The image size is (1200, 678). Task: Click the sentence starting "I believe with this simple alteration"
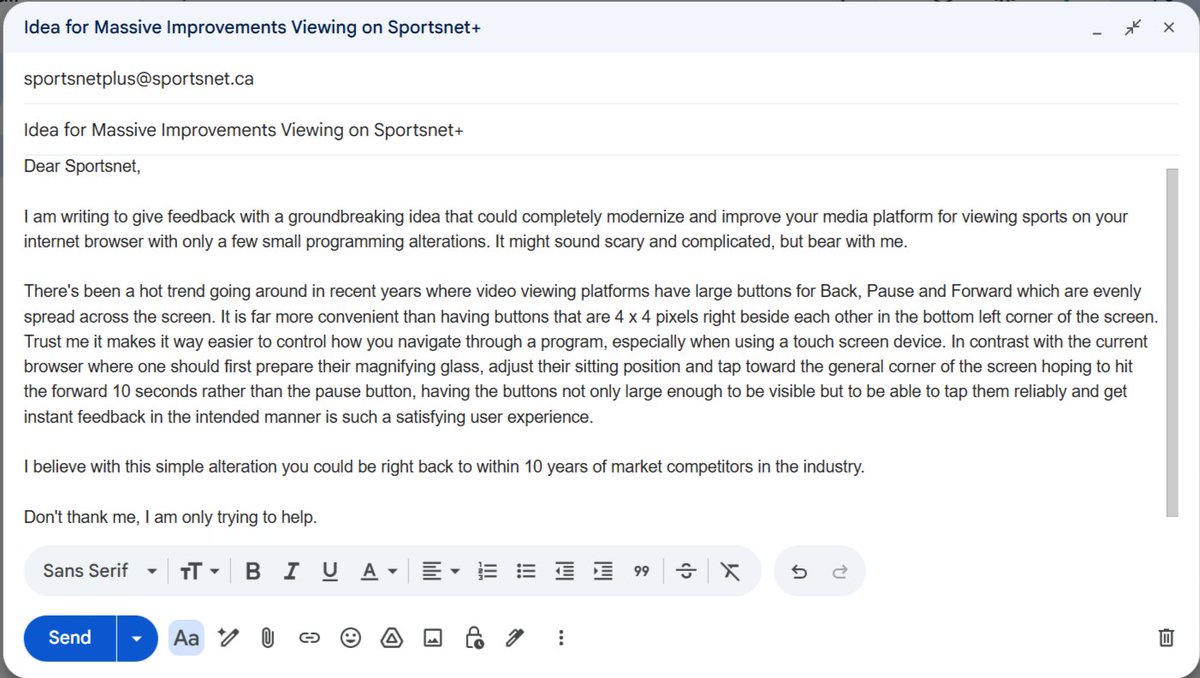(x=444, y=467)
